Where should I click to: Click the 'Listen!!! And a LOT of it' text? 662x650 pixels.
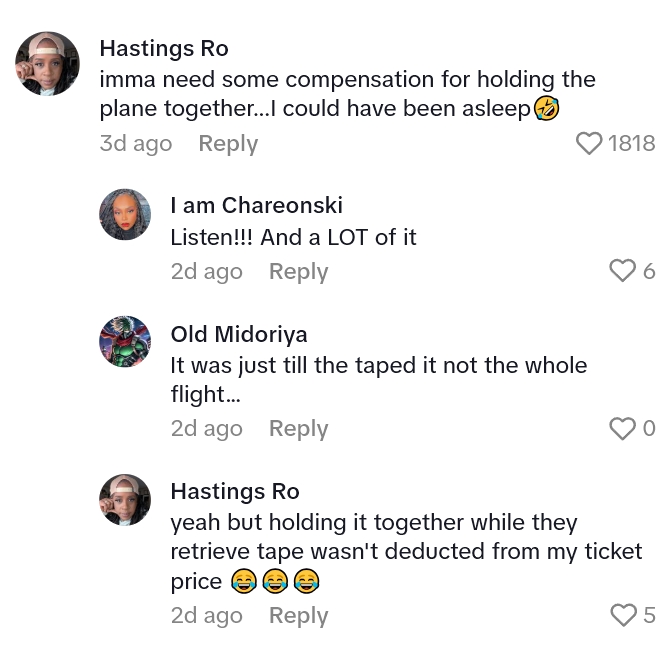tap(293, 237)
